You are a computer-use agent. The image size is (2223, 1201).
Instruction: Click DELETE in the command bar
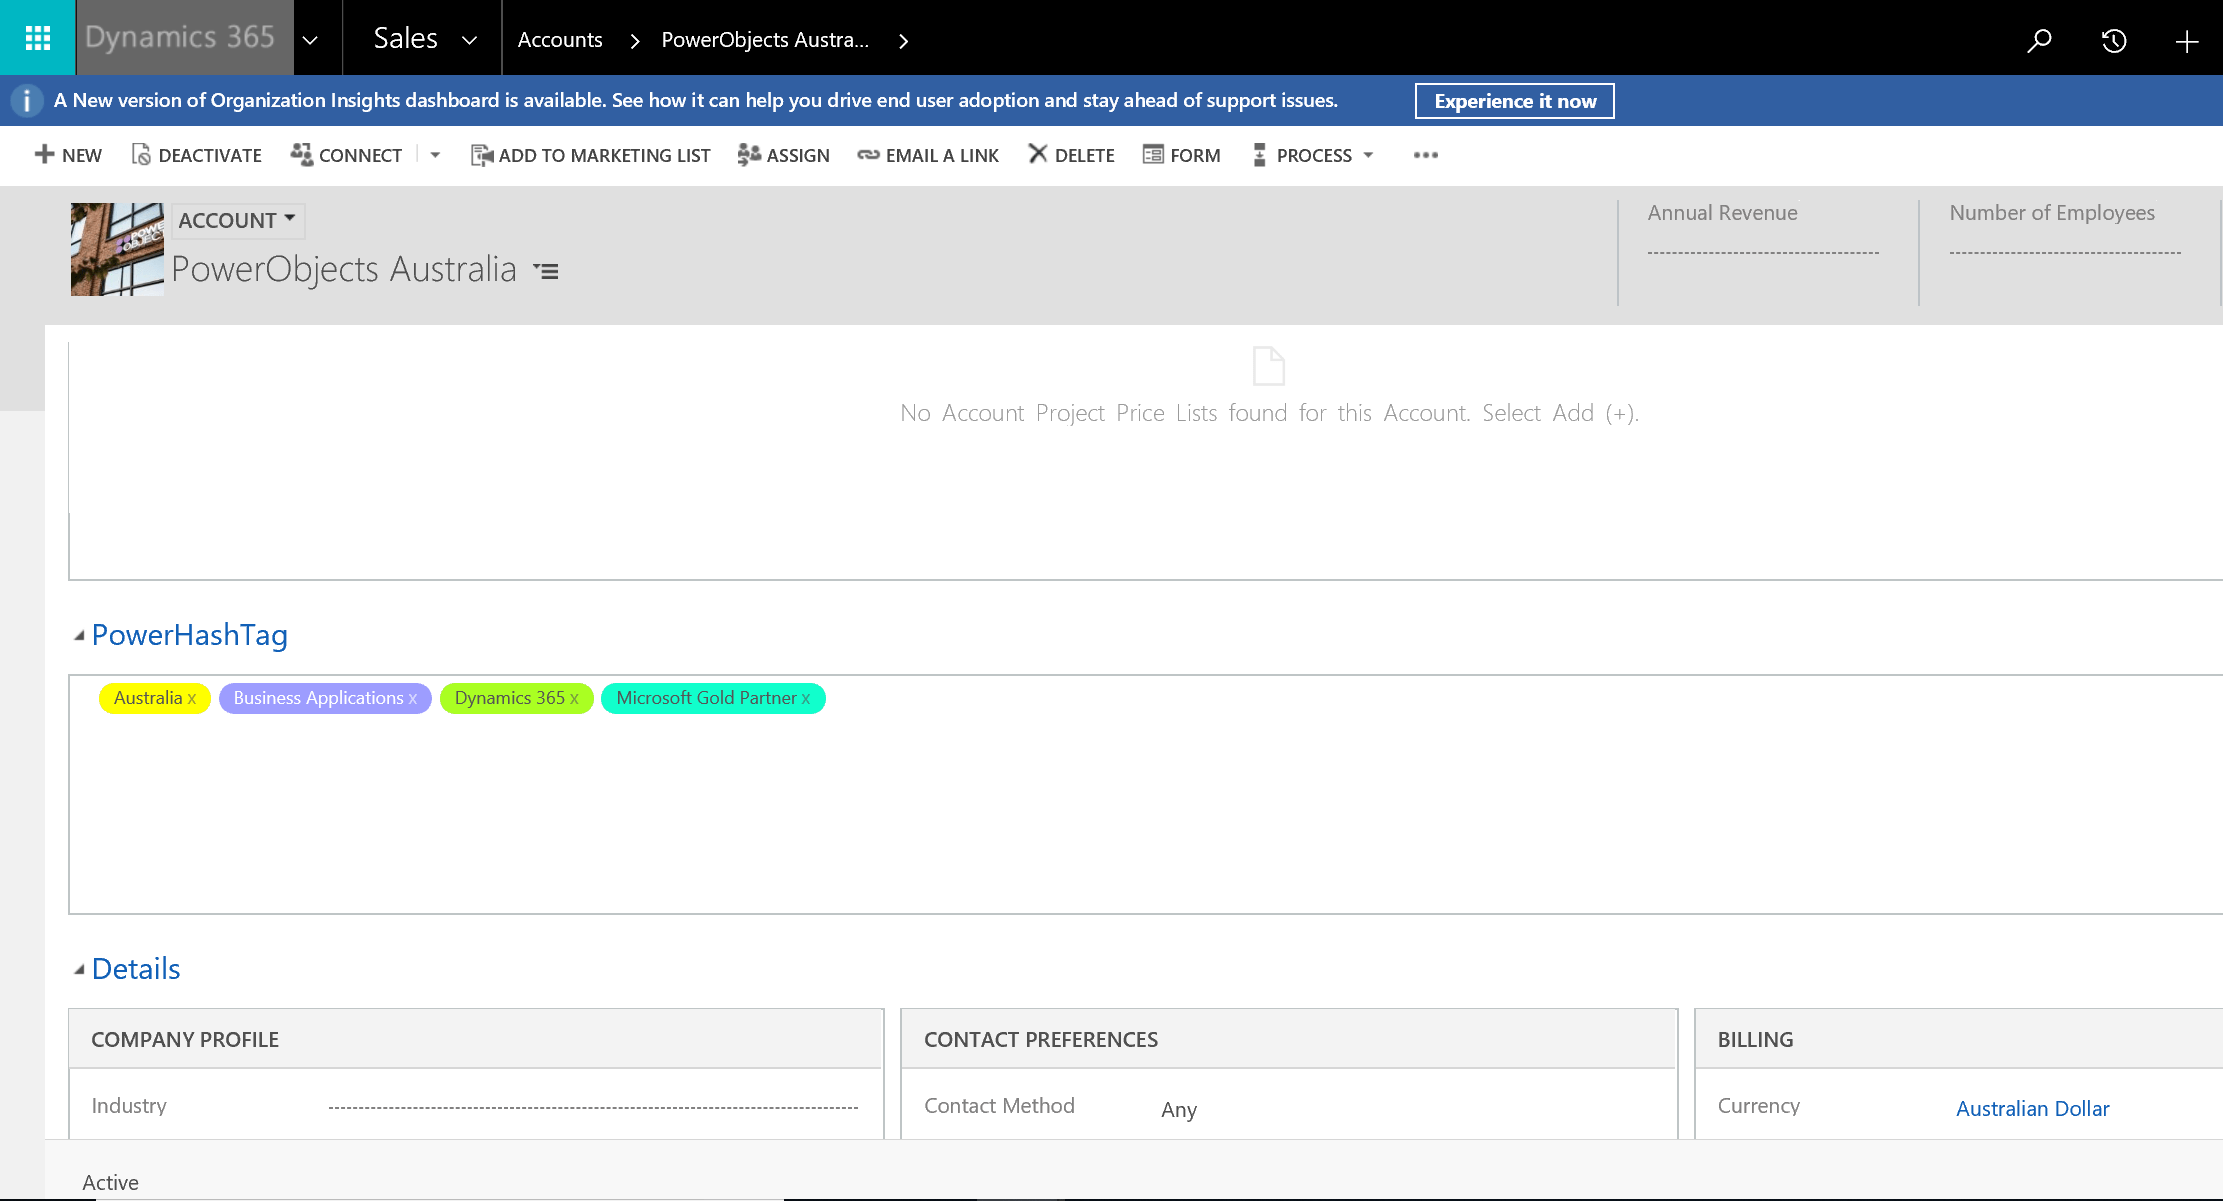pyautogui.click(x=1071, y=155)
